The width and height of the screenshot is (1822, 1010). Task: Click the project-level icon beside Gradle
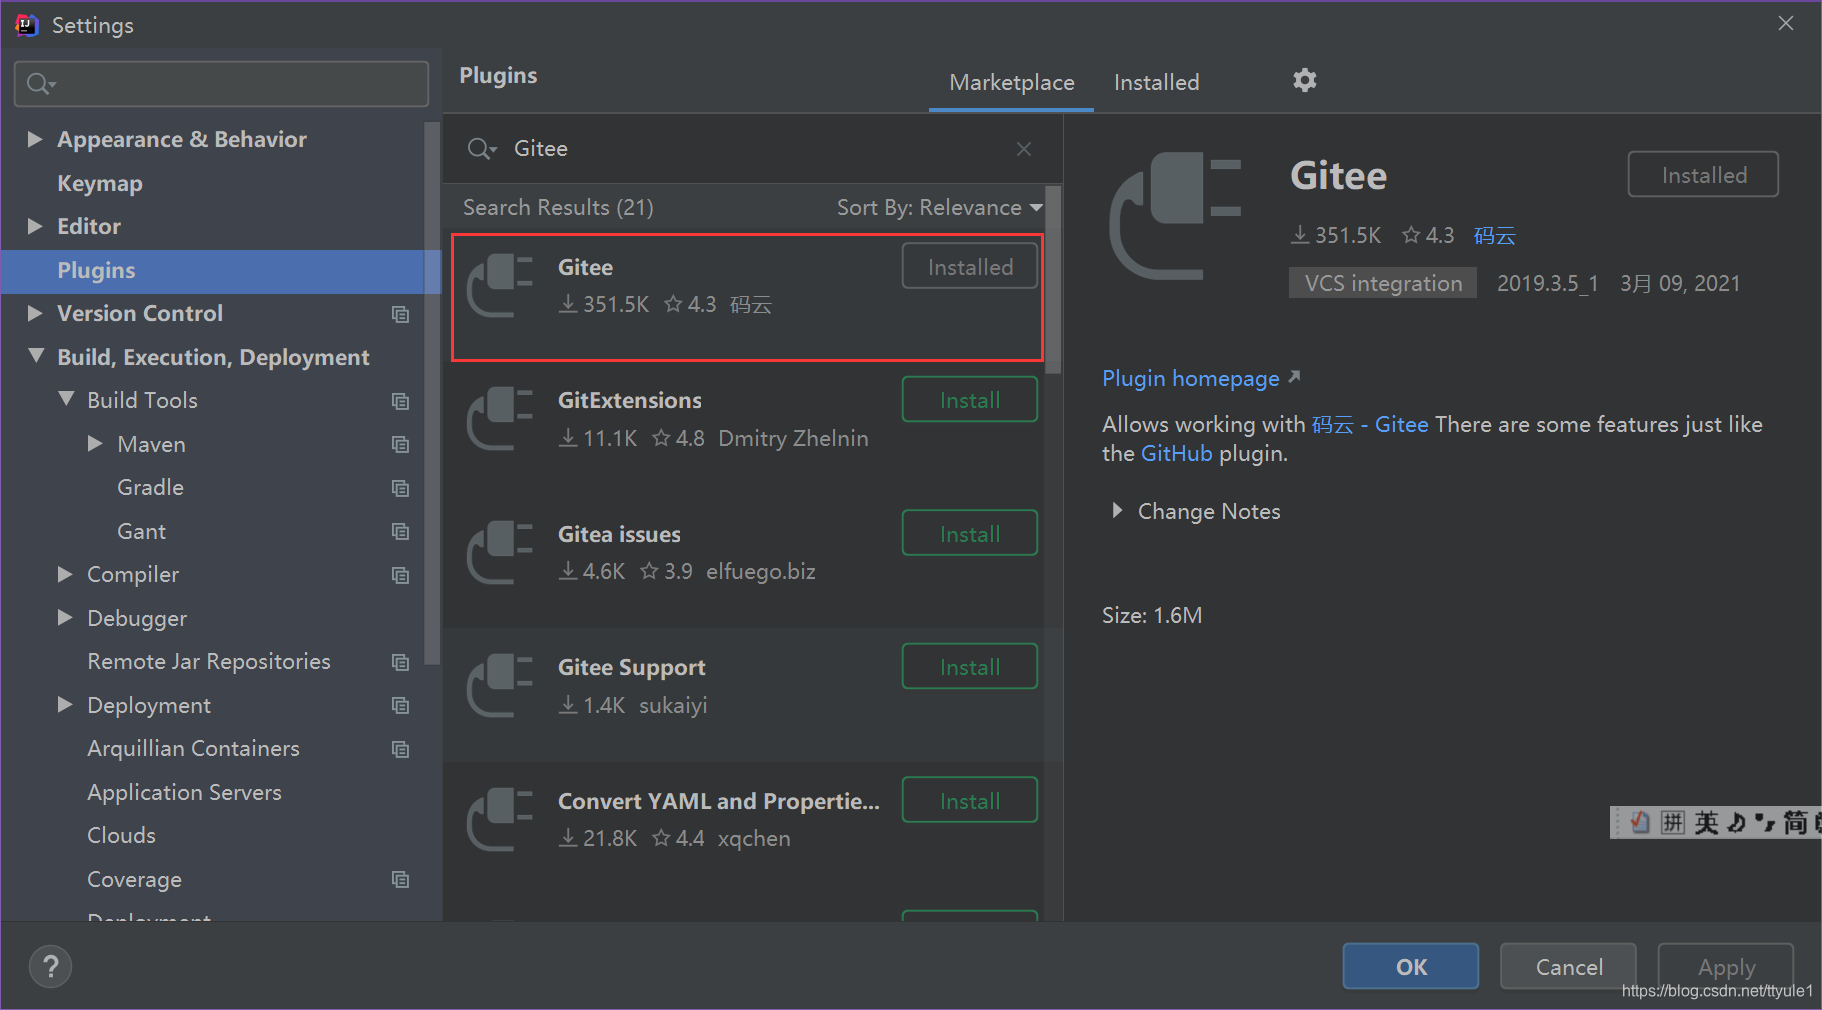tap(401, 488)
